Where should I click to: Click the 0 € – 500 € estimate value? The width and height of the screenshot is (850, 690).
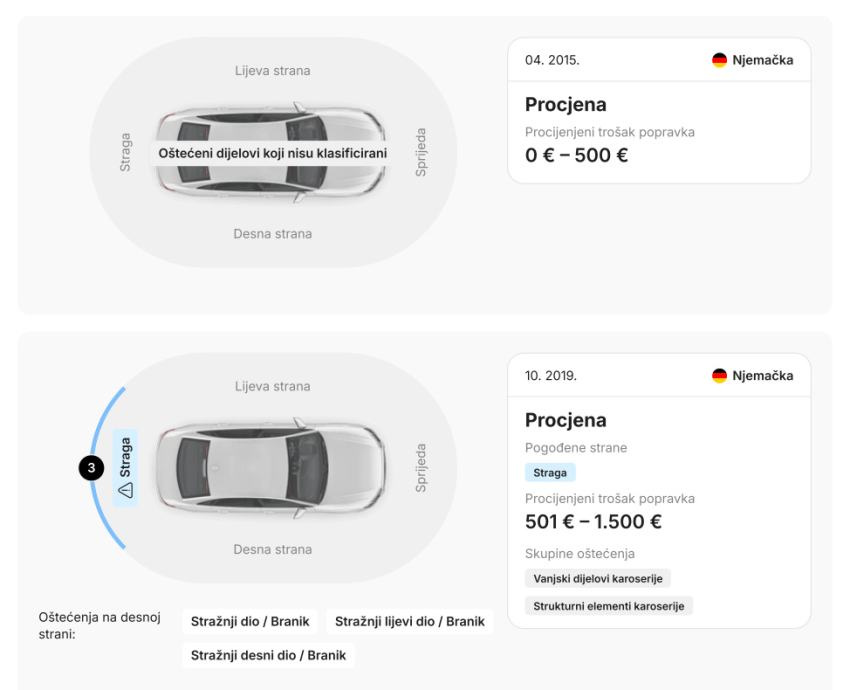577,156
